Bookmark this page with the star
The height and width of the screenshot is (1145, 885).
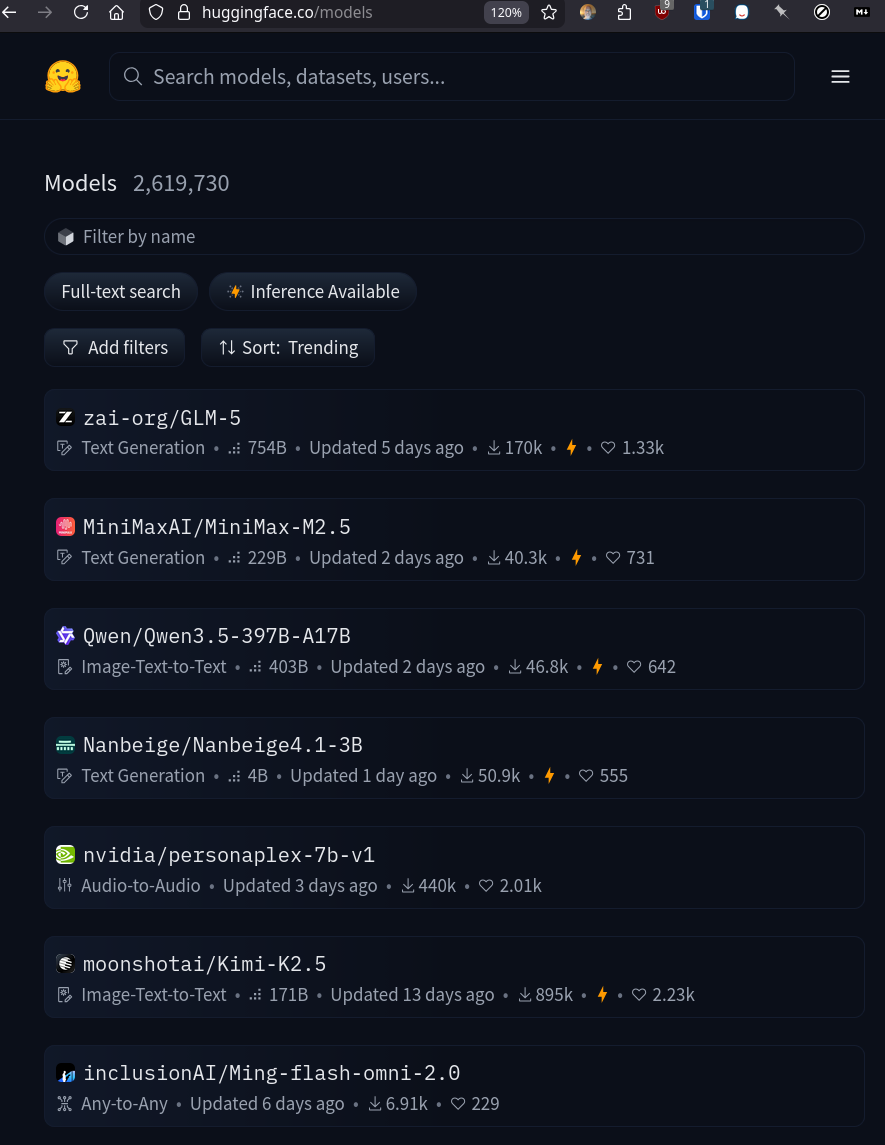pos(548,13)
